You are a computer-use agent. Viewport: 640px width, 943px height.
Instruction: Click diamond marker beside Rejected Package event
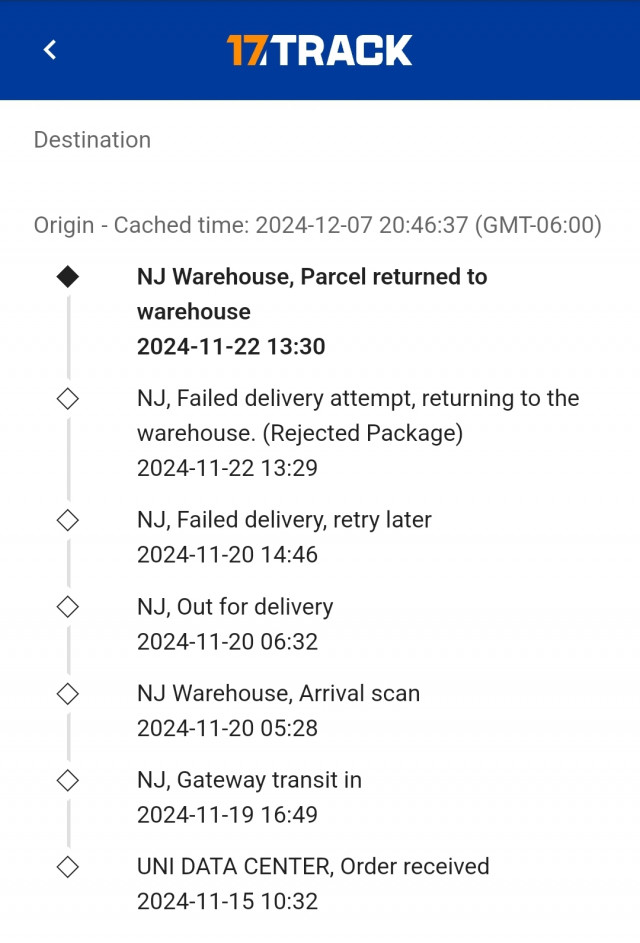[x=67, y=398]
